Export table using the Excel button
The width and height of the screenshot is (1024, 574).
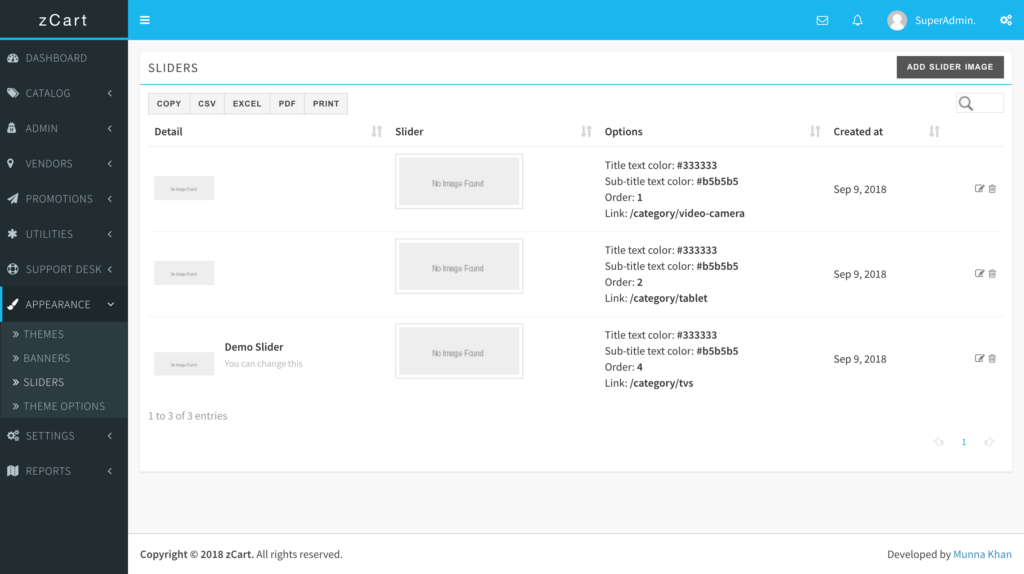point(247,104)
